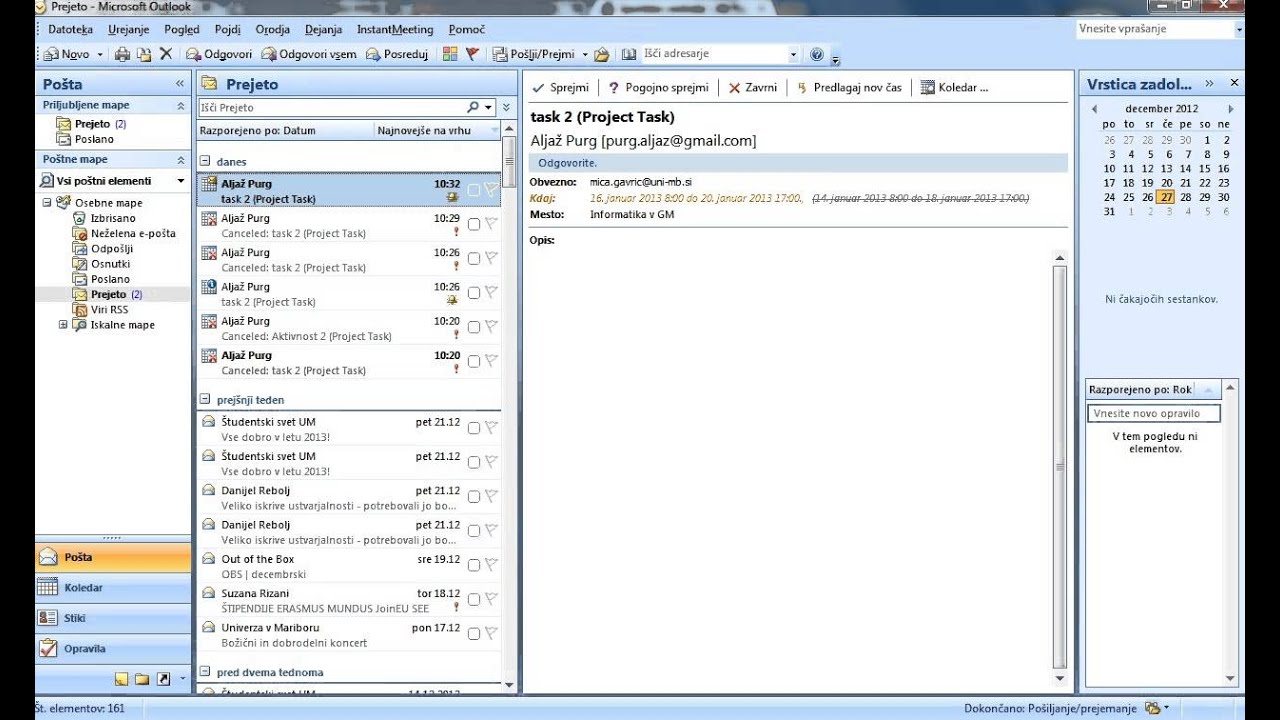Switch to Stiki in navigation pane

(113, 618)
